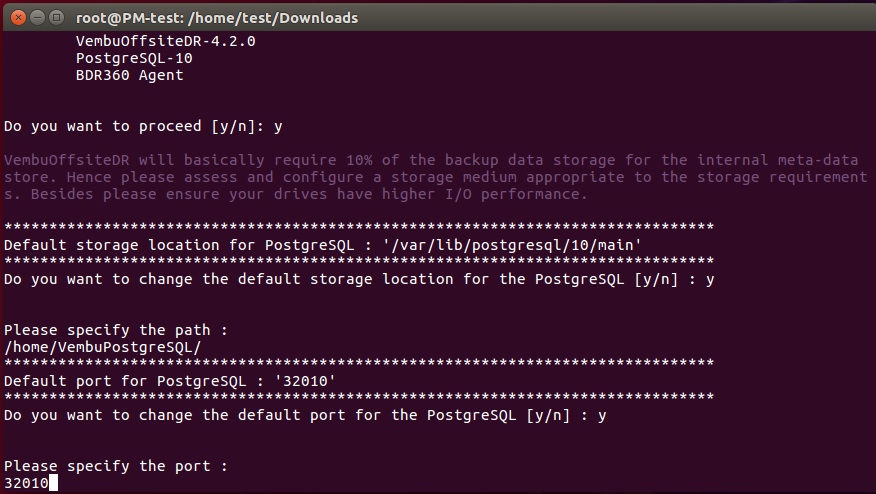The width and height of the screenshot is (876, 494).
Task: Click the default path '/var/lib/postgresql/10/main'
Action: coord(512,245)
